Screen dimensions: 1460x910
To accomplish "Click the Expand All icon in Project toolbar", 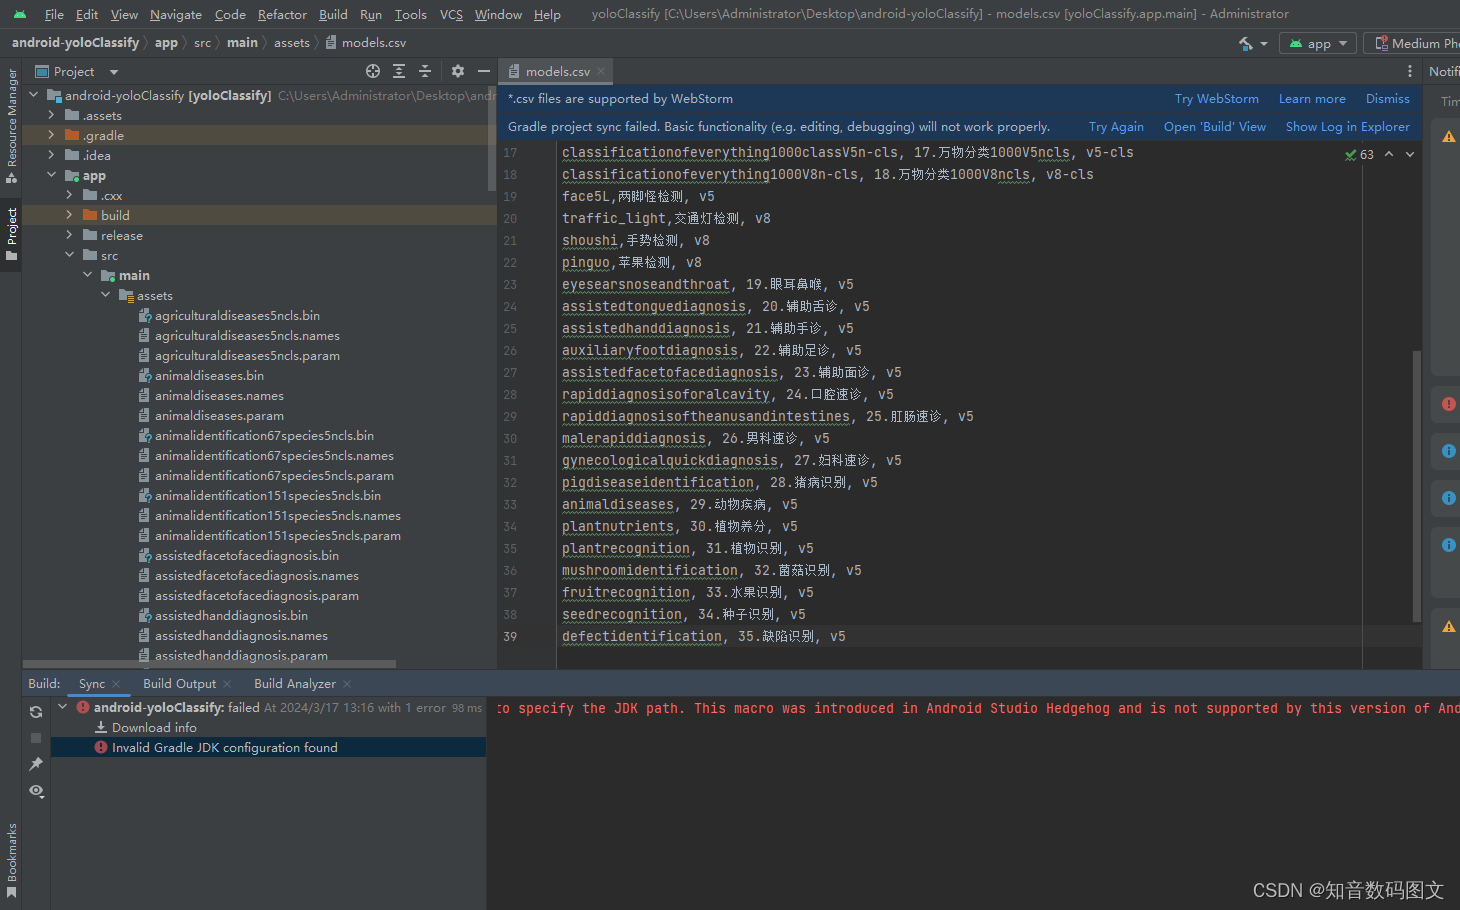I will coord(399,71).
